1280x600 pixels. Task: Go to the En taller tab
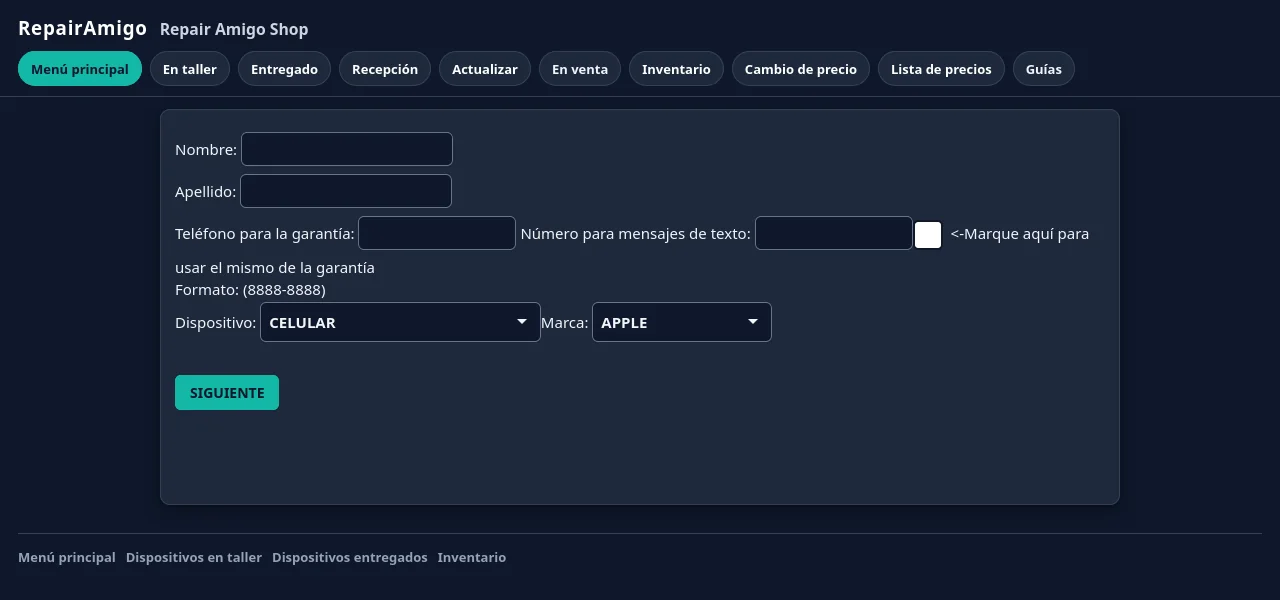(190, 69)
